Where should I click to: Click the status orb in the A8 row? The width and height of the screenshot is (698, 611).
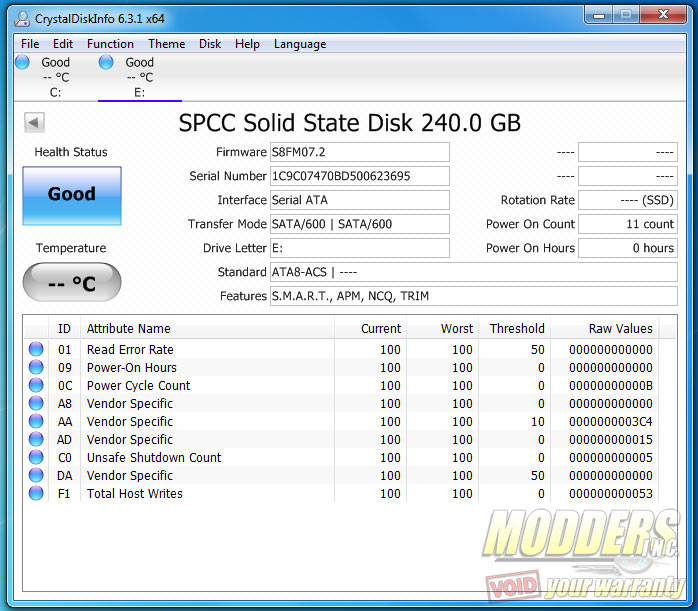(x=36, y=404)
